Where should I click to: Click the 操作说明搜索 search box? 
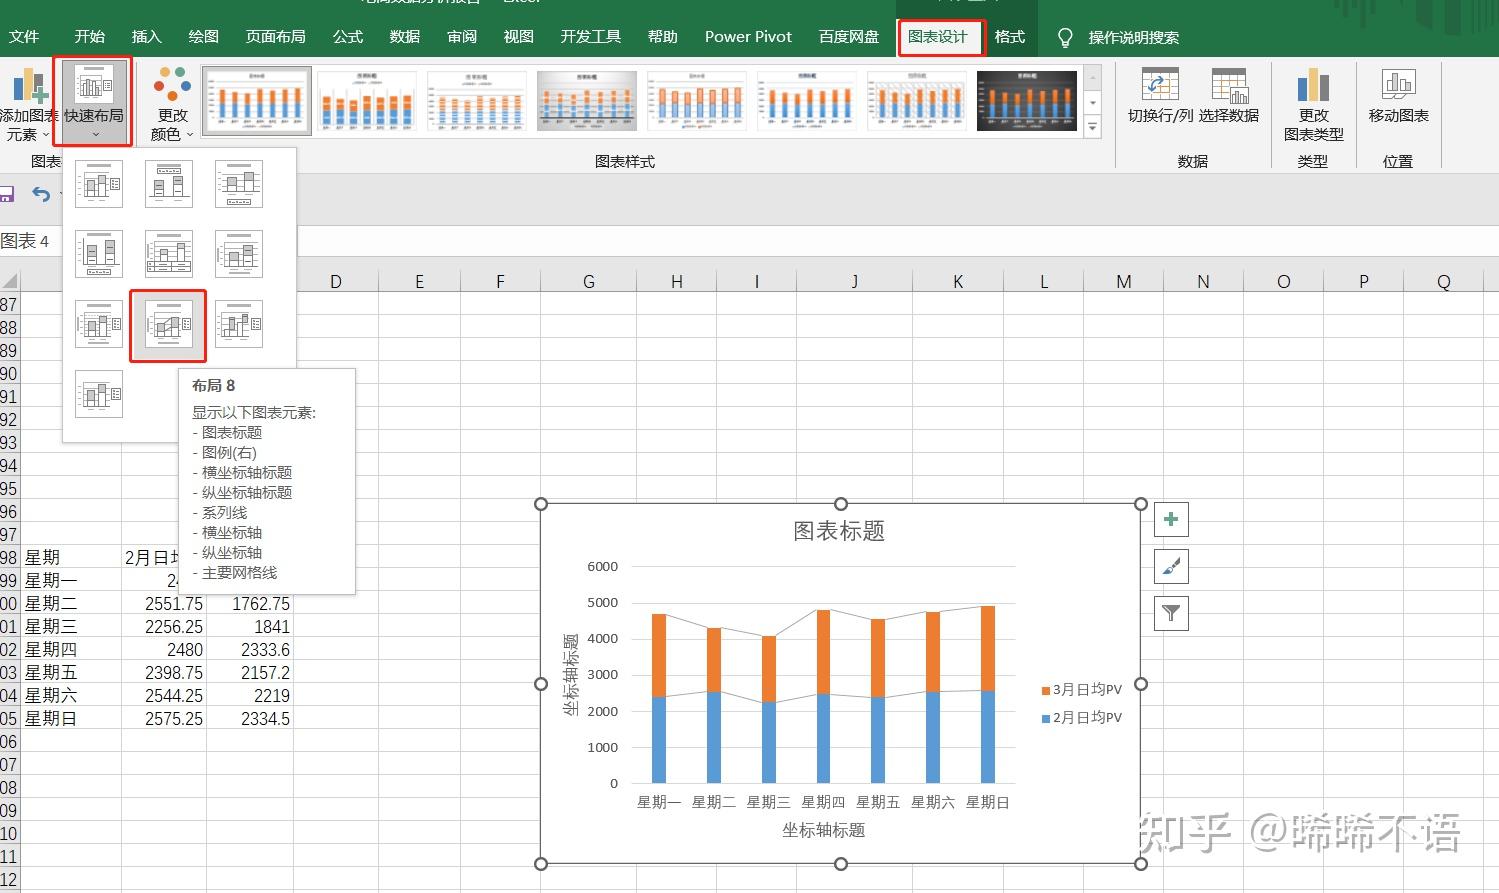tap(1134, 38)
